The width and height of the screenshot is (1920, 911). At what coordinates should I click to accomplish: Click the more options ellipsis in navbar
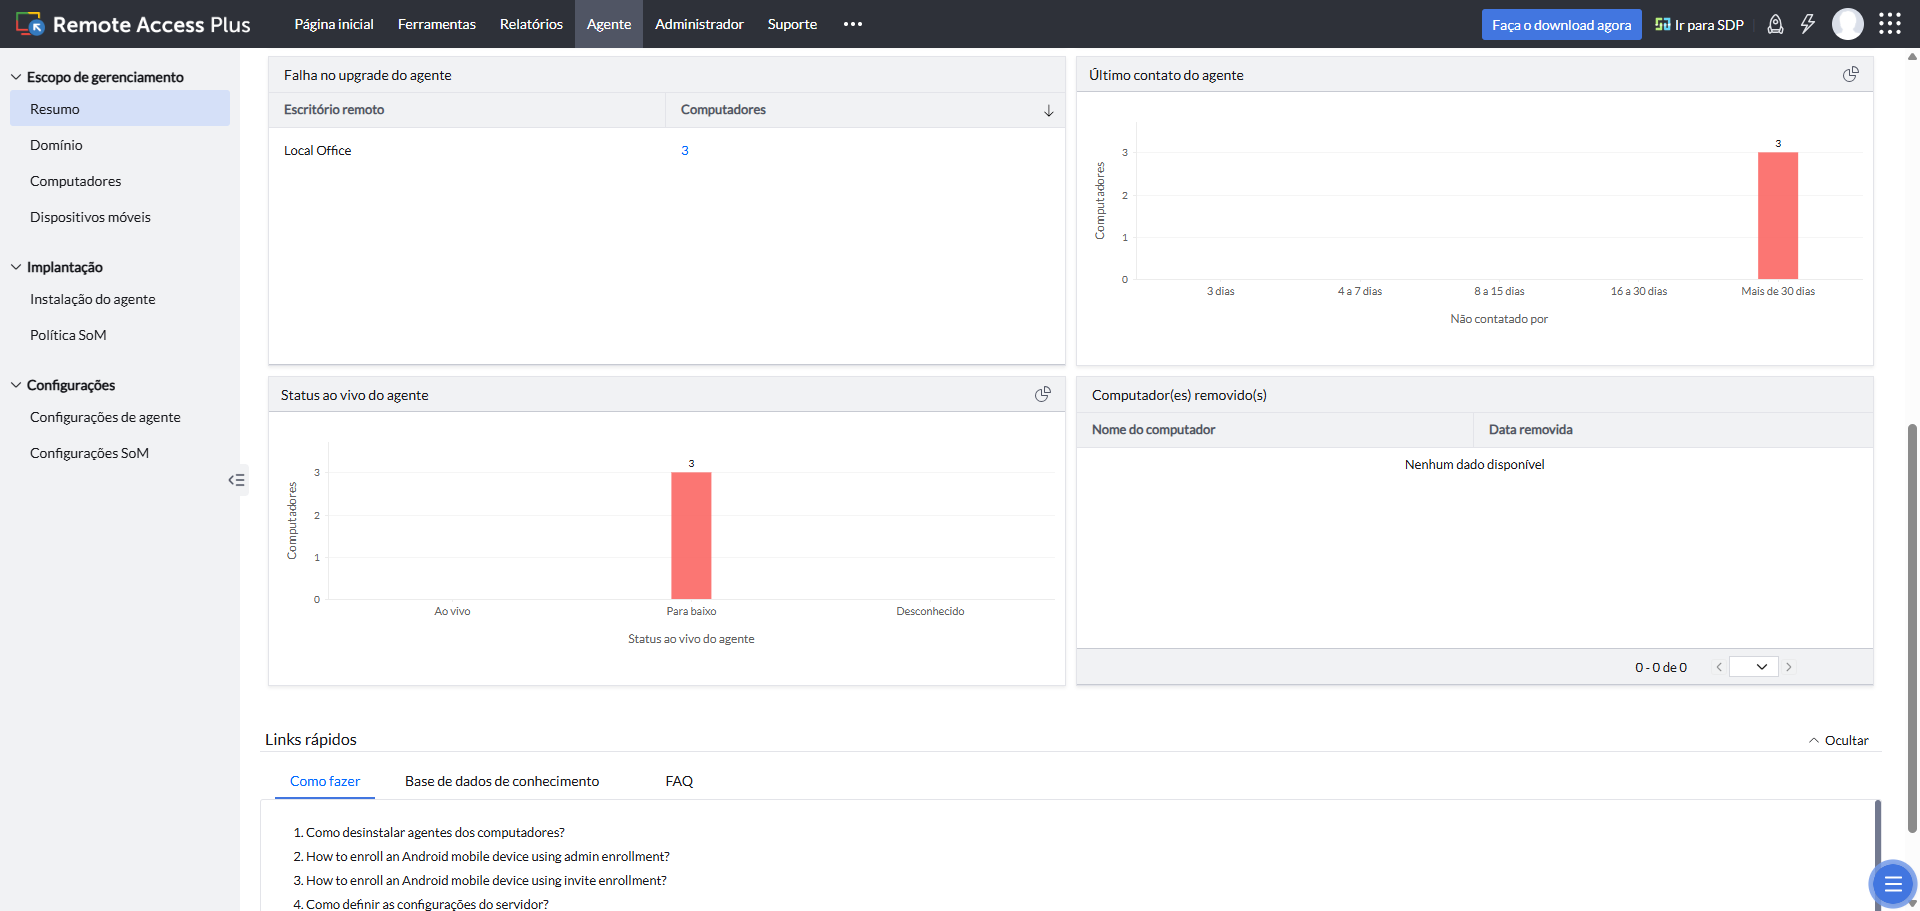852,24
